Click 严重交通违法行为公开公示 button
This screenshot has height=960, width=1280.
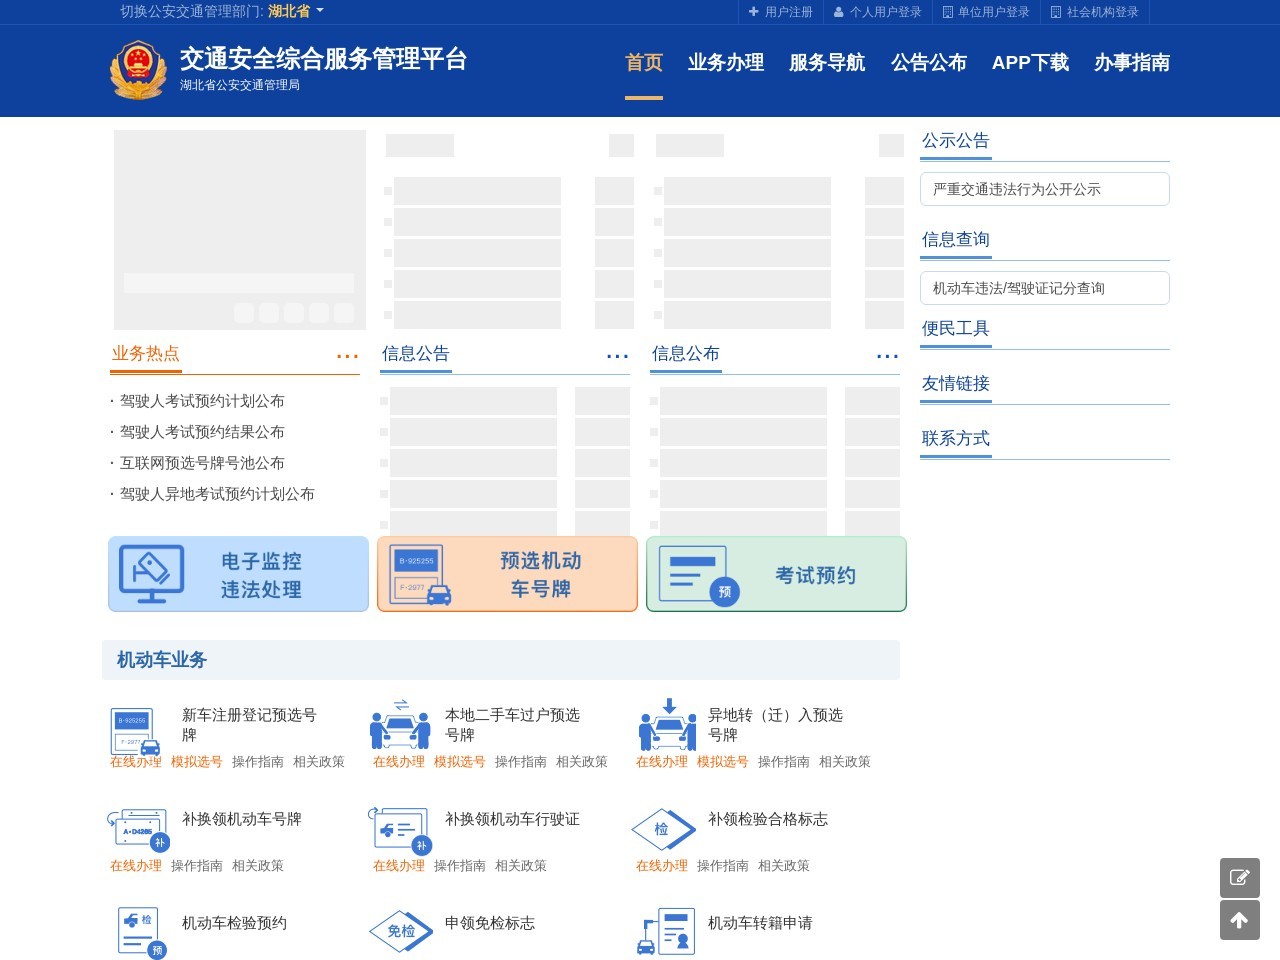coord(1044,188)
